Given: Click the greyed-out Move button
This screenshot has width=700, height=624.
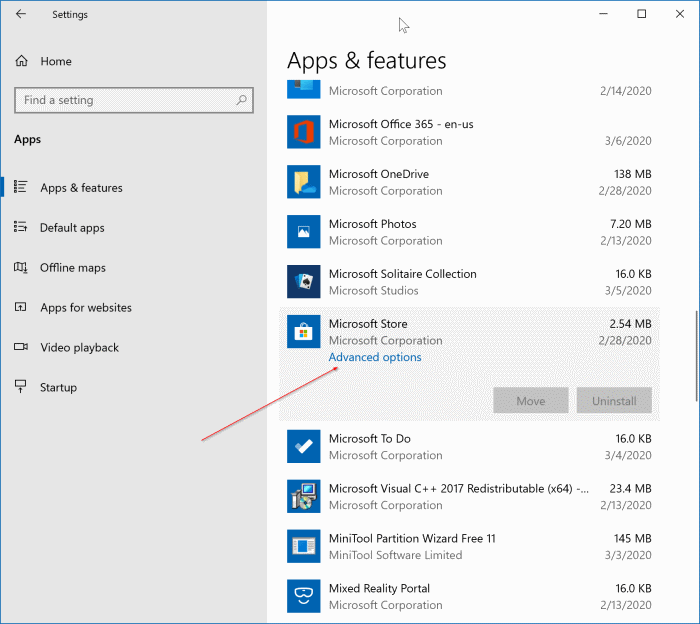Looking at the screenshot, I should click(x=531, y=400).
